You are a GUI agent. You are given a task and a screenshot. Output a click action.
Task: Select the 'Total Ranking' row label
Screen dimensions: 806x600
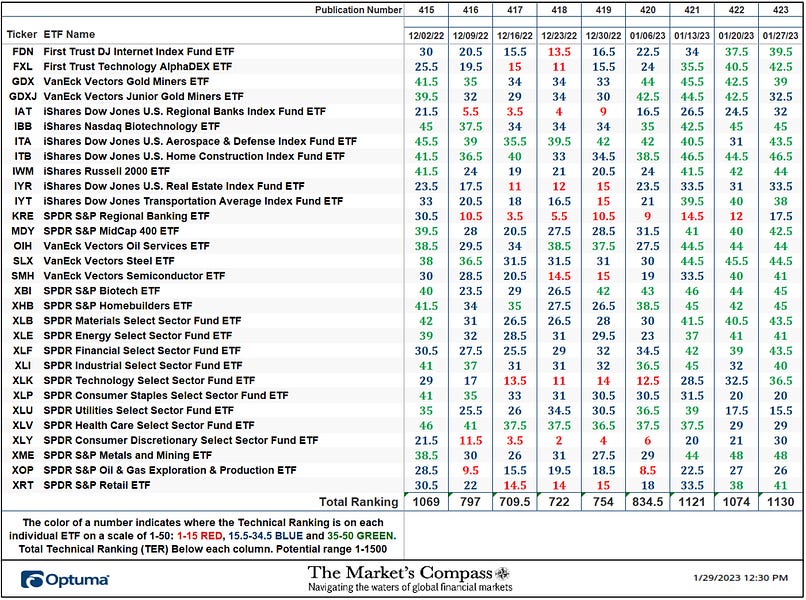click(x=359, y=502)
